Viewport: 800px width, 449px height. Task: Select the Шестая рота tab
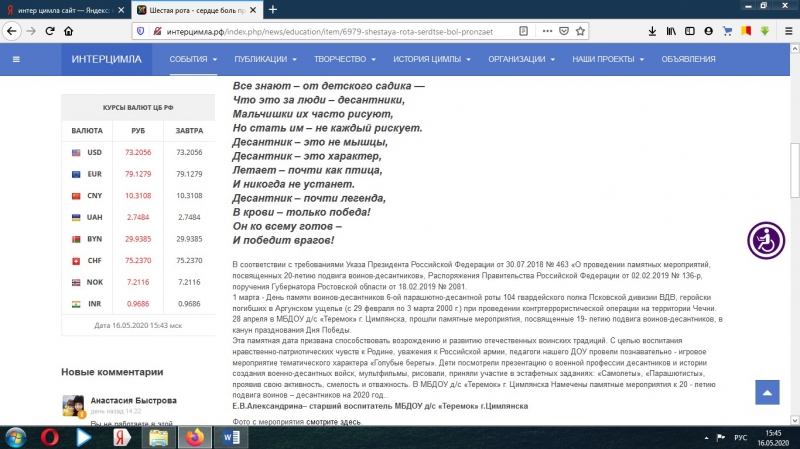(x=196, y=10)
